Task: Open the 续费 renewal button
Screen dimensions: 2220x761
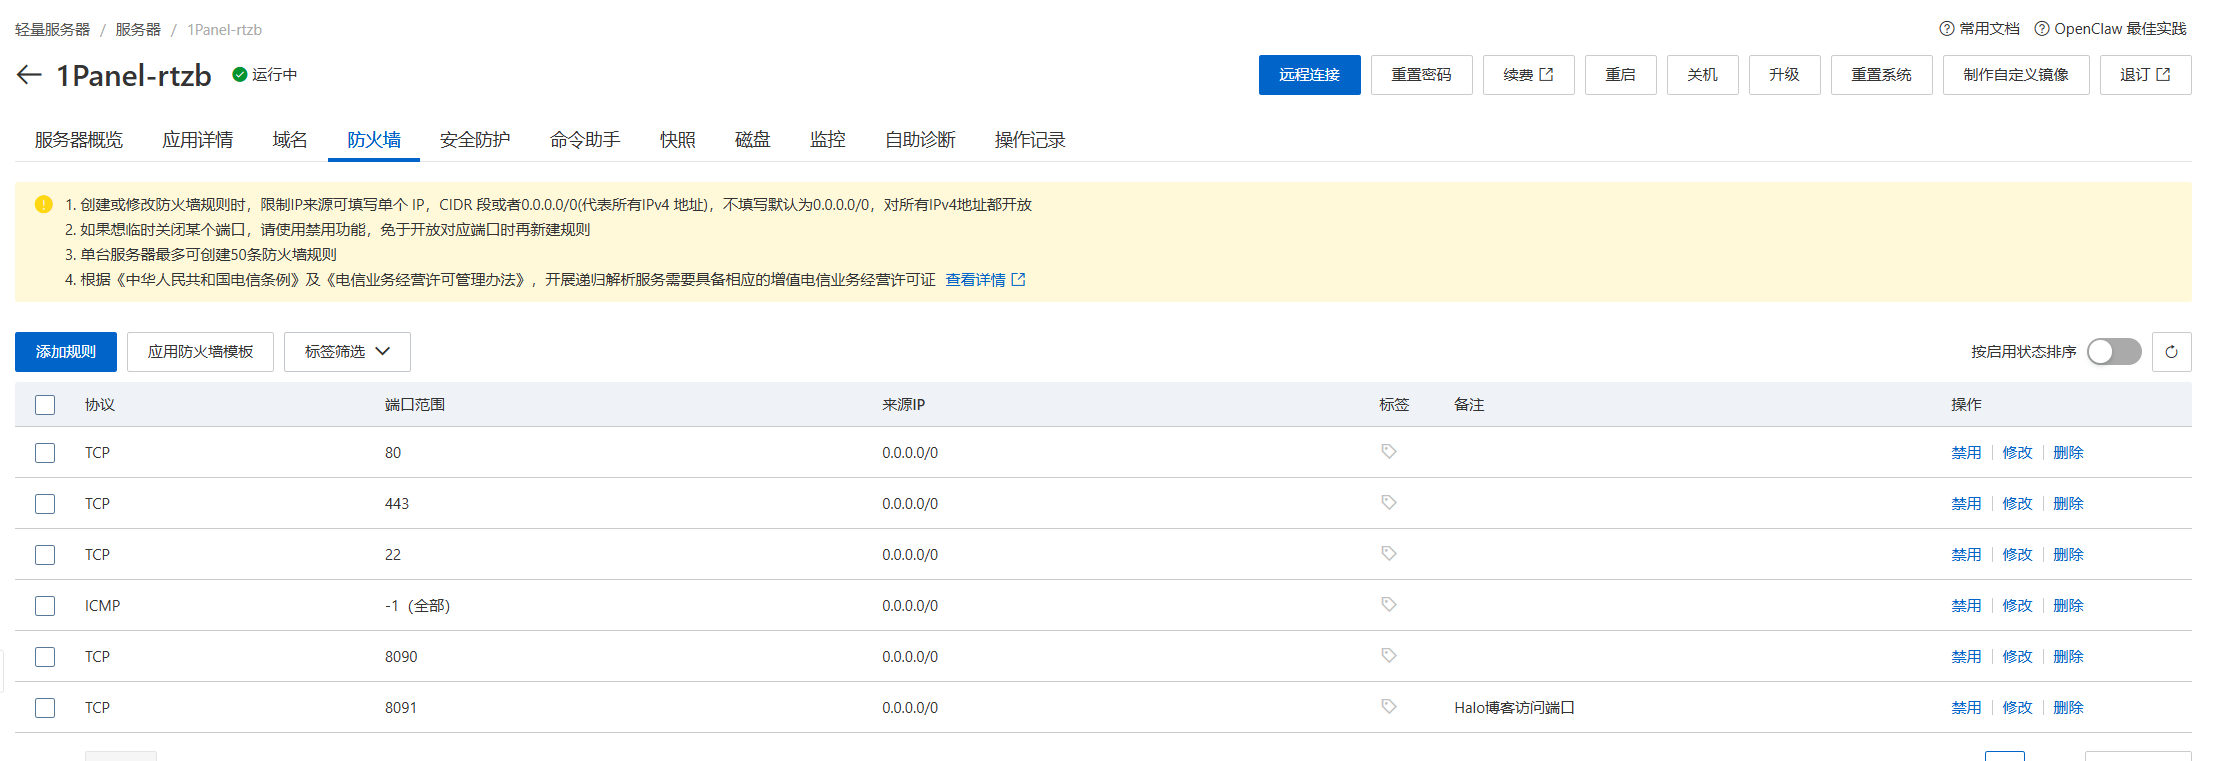Action: pyautogui.click(x=1528, y=75)
